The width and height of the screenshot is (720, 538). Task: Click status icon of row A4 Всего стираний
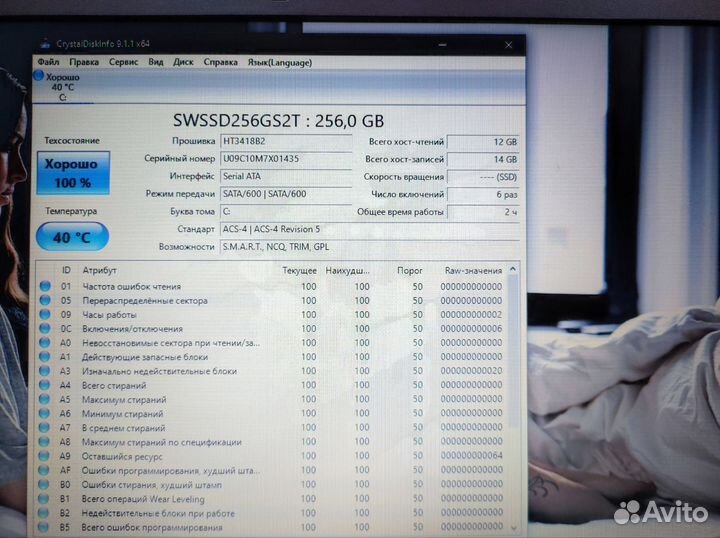45,385
